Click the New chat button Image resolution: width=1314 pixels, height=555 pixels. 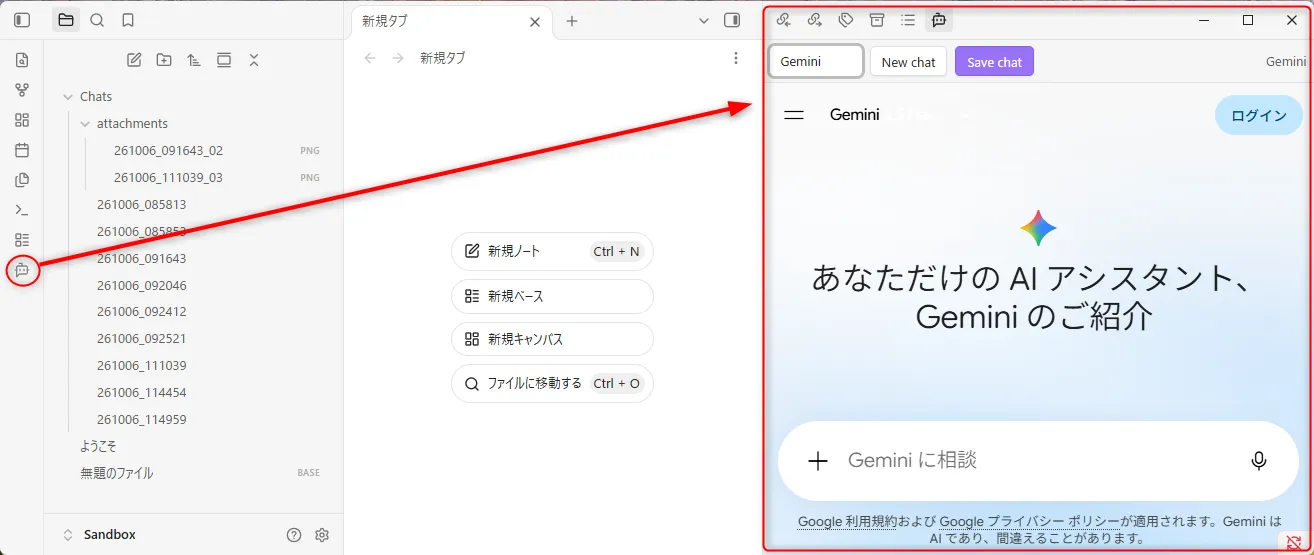(x=909, y=62)
